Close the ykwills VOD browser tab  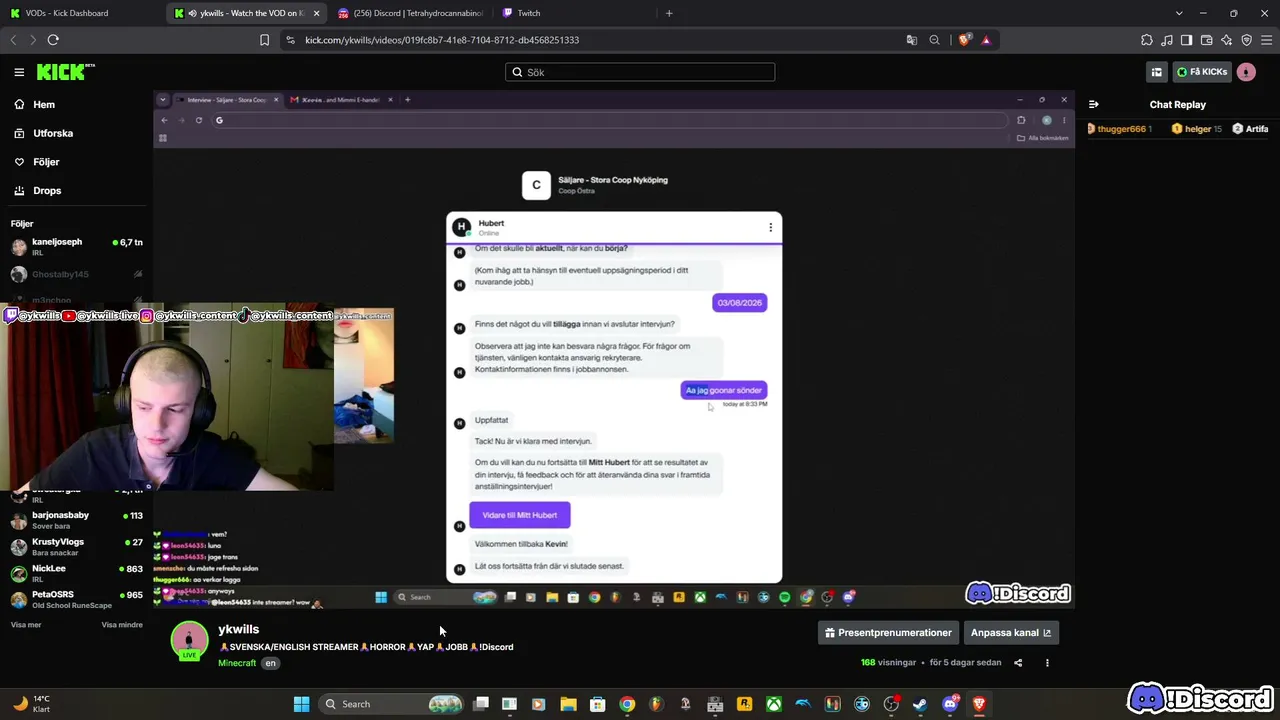(317, 13)
